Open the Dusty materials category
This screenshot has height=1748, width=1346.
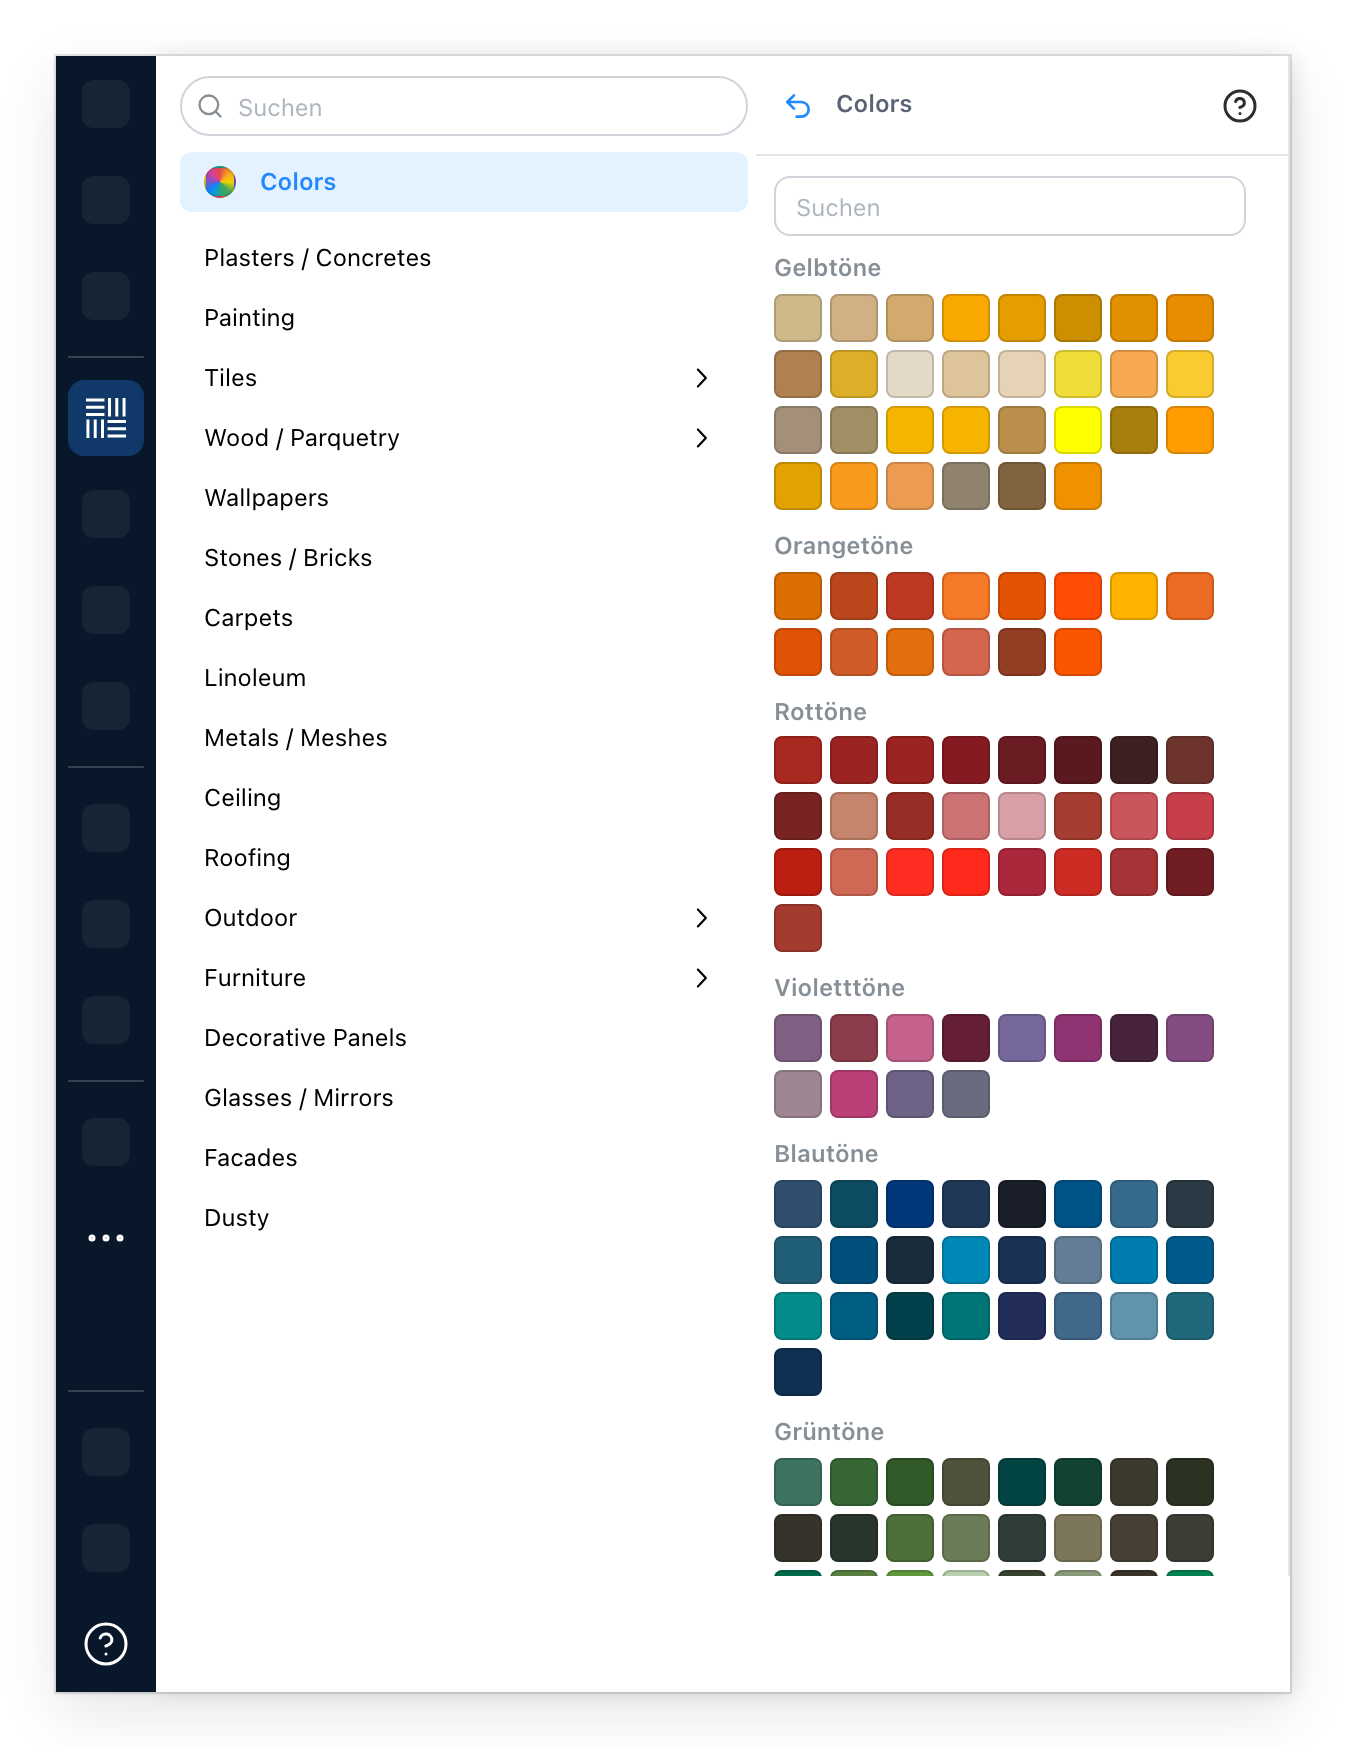click(x=236, y=1218)
